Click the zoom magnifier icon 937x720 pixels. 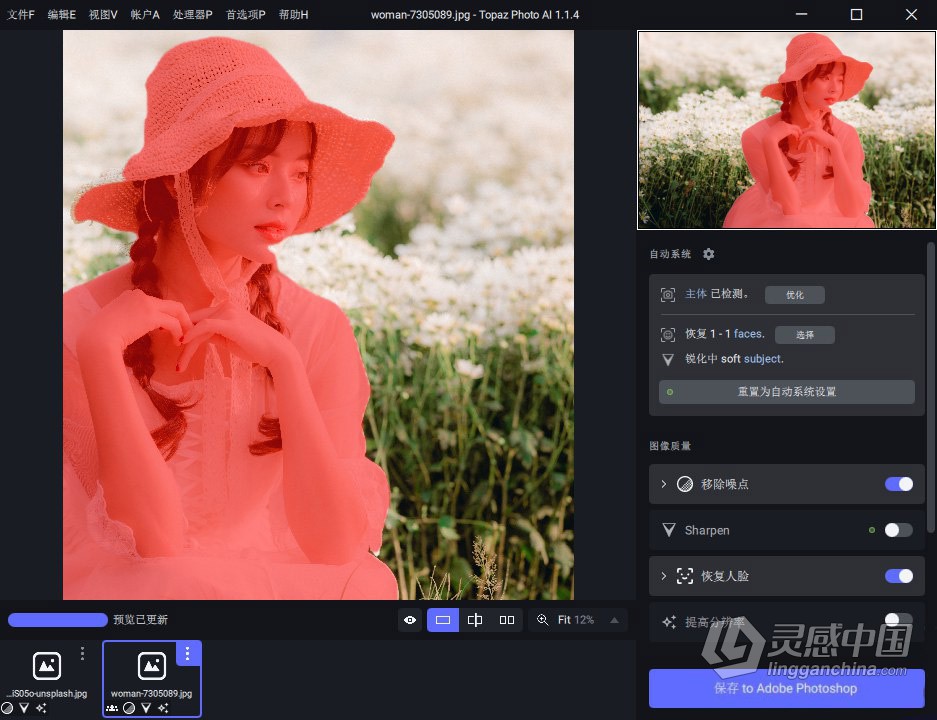coord(543,620)
